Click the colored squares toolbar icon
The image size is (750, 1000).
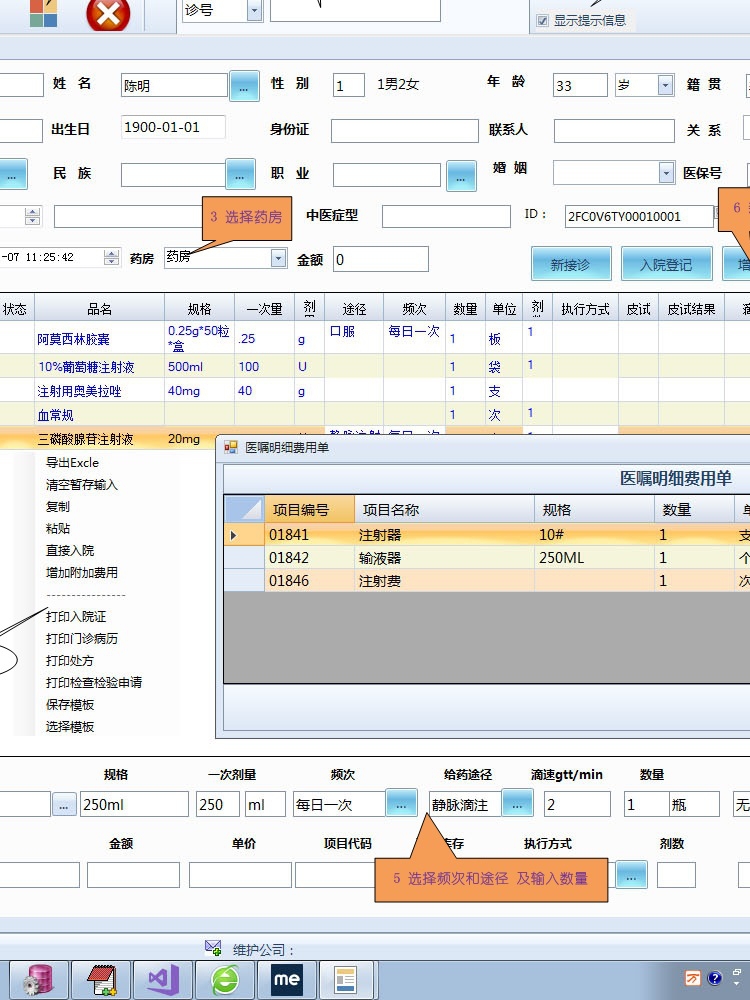click(x=43, y=13)
